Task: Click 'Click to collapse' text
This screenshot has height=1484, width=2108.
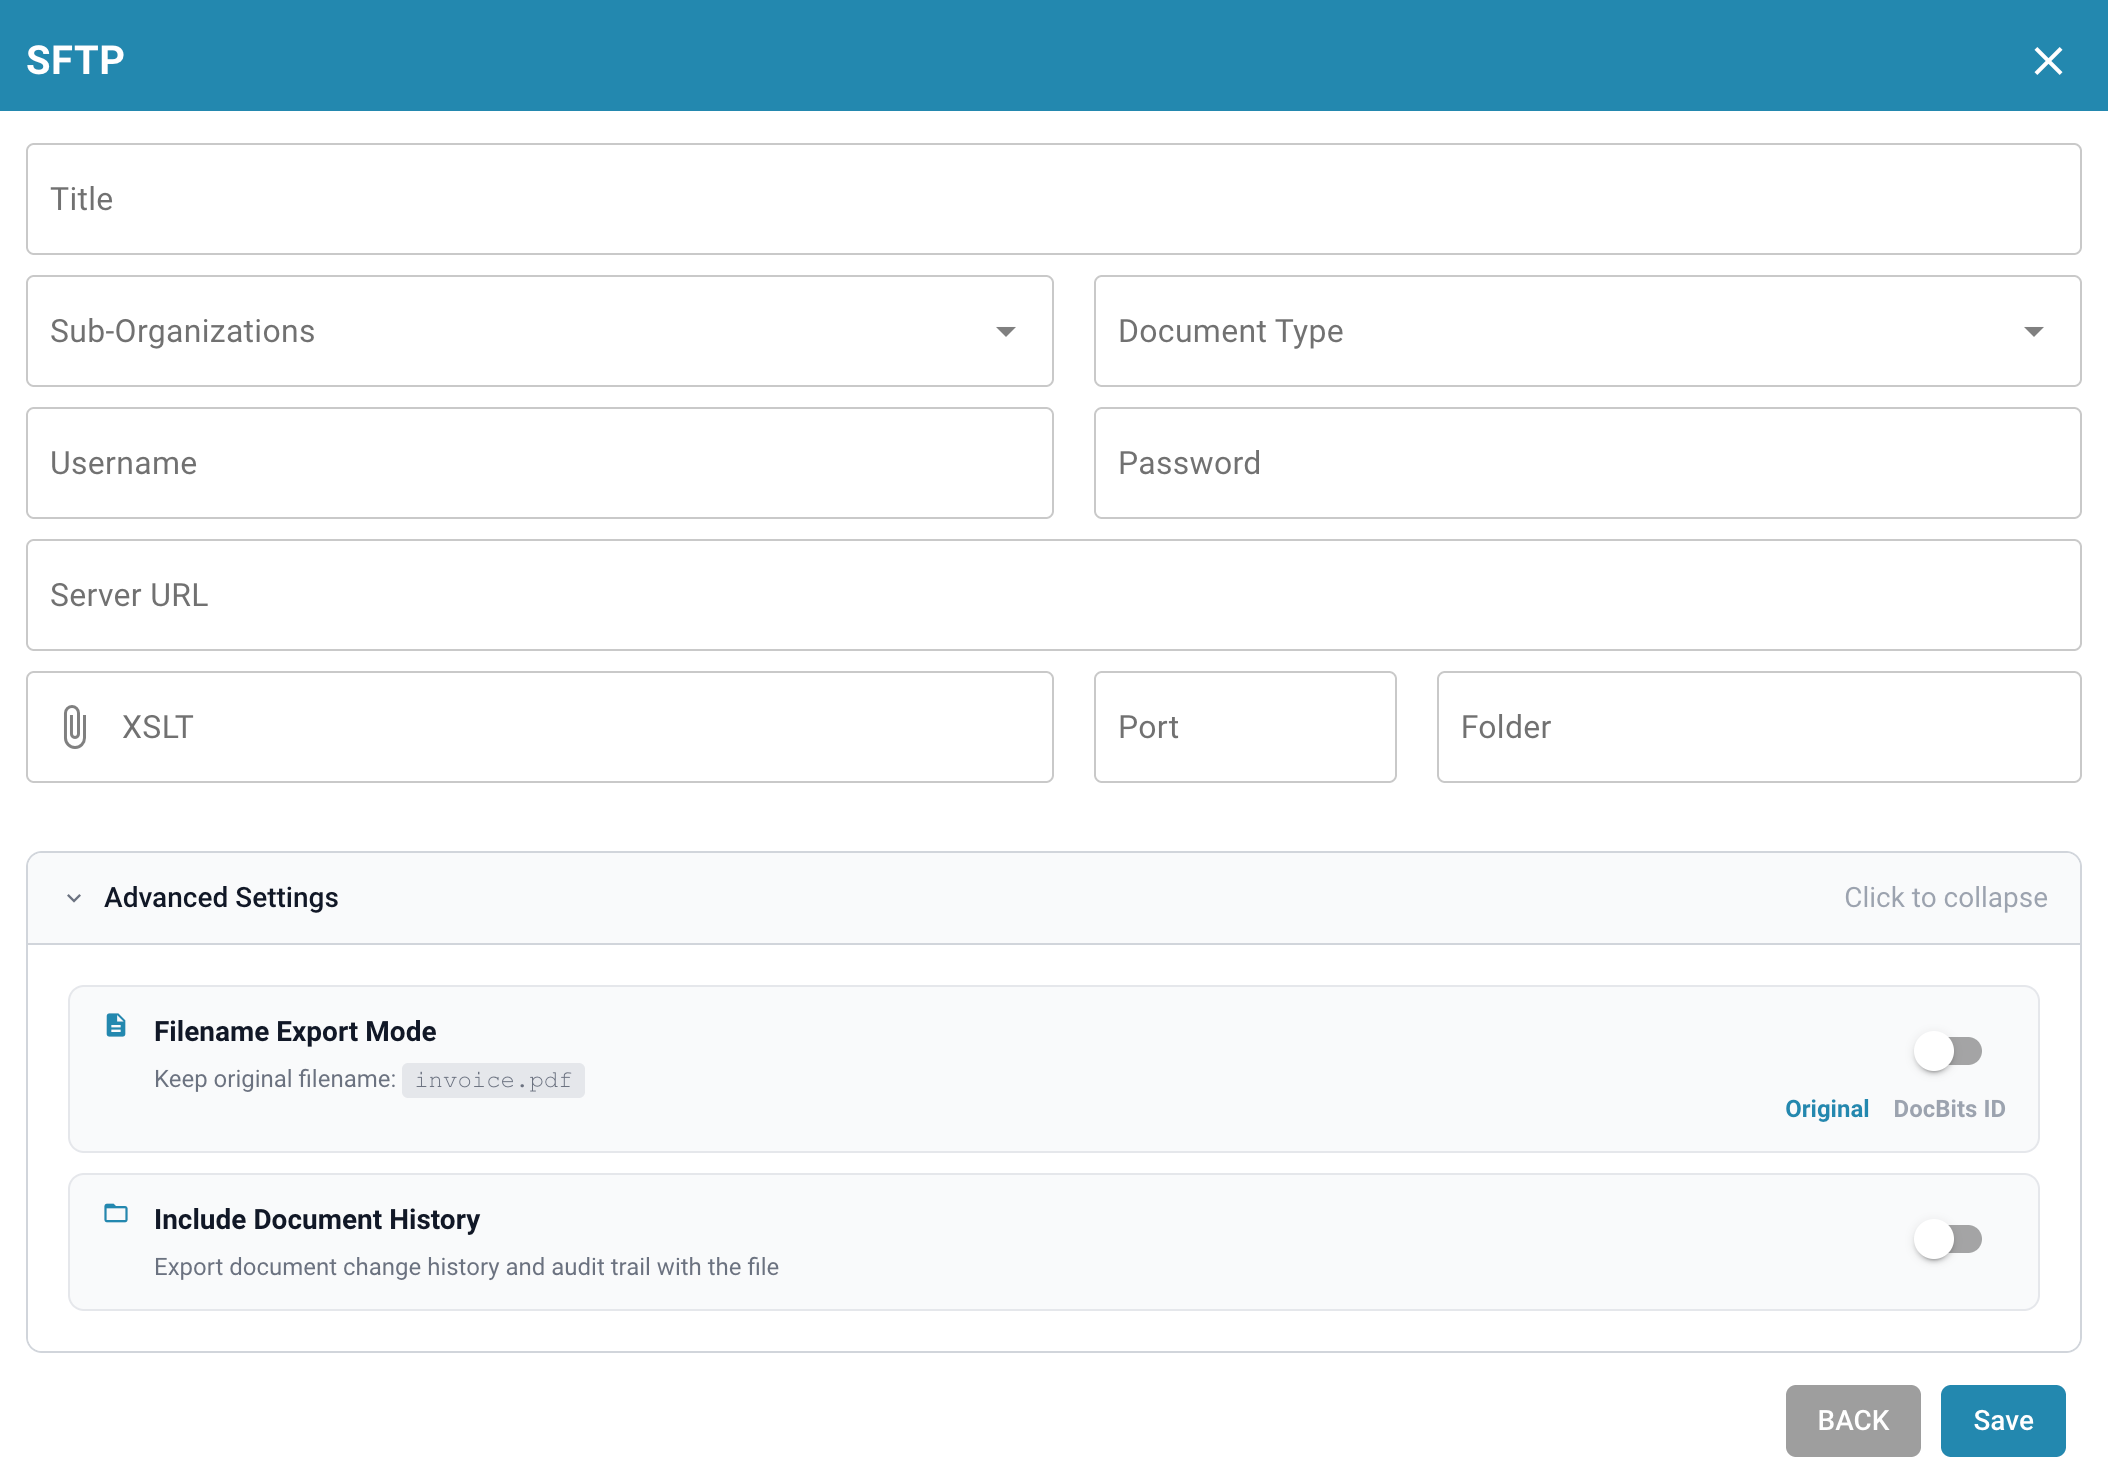Action: [1945, 898]
